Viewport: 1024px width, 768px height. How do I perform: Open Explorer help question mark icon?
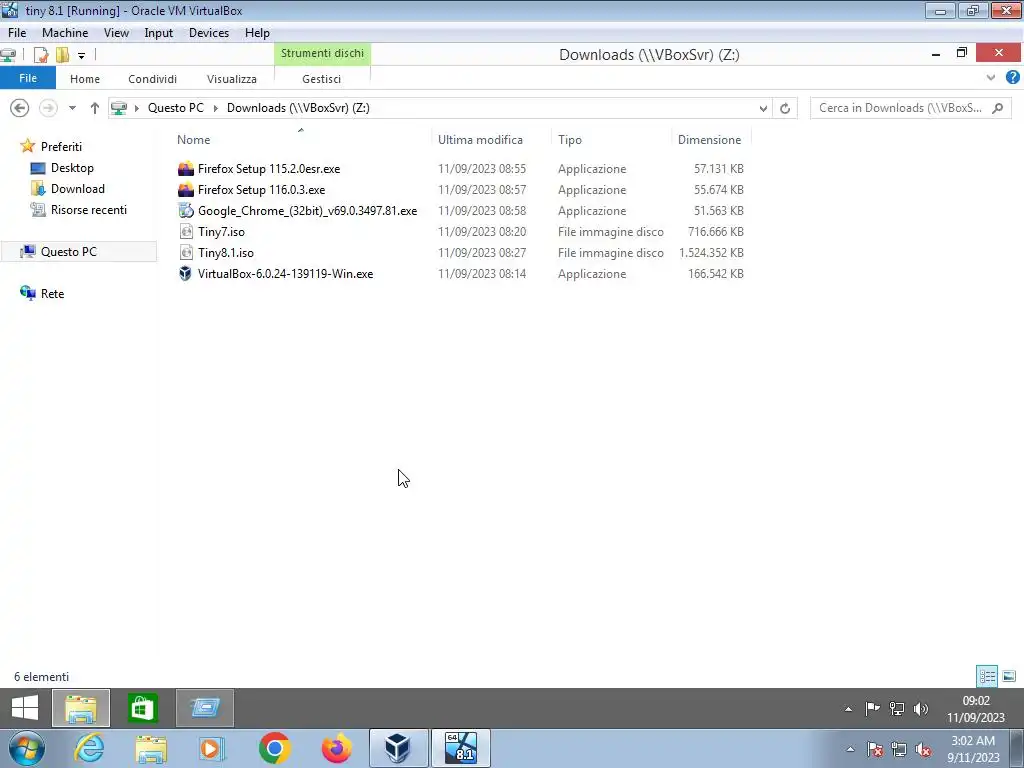(x=1012, y=78)
